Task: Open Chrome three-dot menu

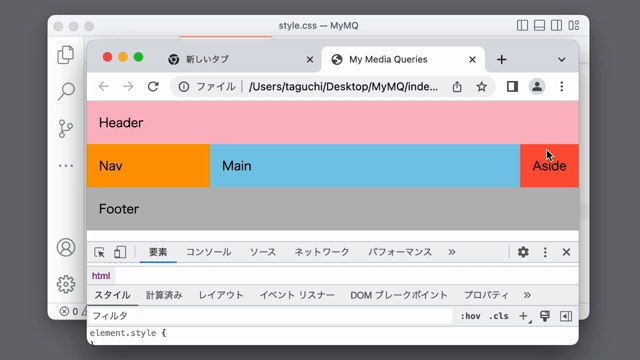Action: coord(562,87)
